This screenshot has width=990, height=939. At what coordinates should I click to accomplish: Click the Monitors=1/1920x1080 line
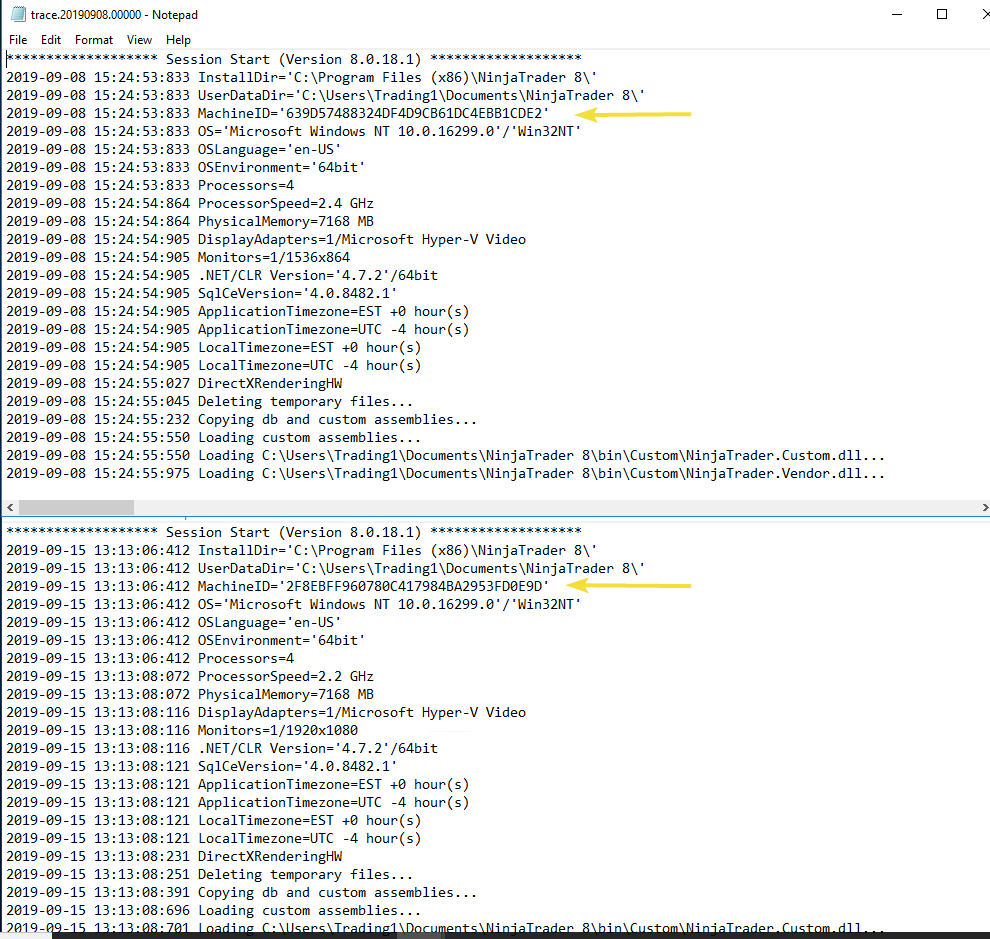click(x=182, y=731)
